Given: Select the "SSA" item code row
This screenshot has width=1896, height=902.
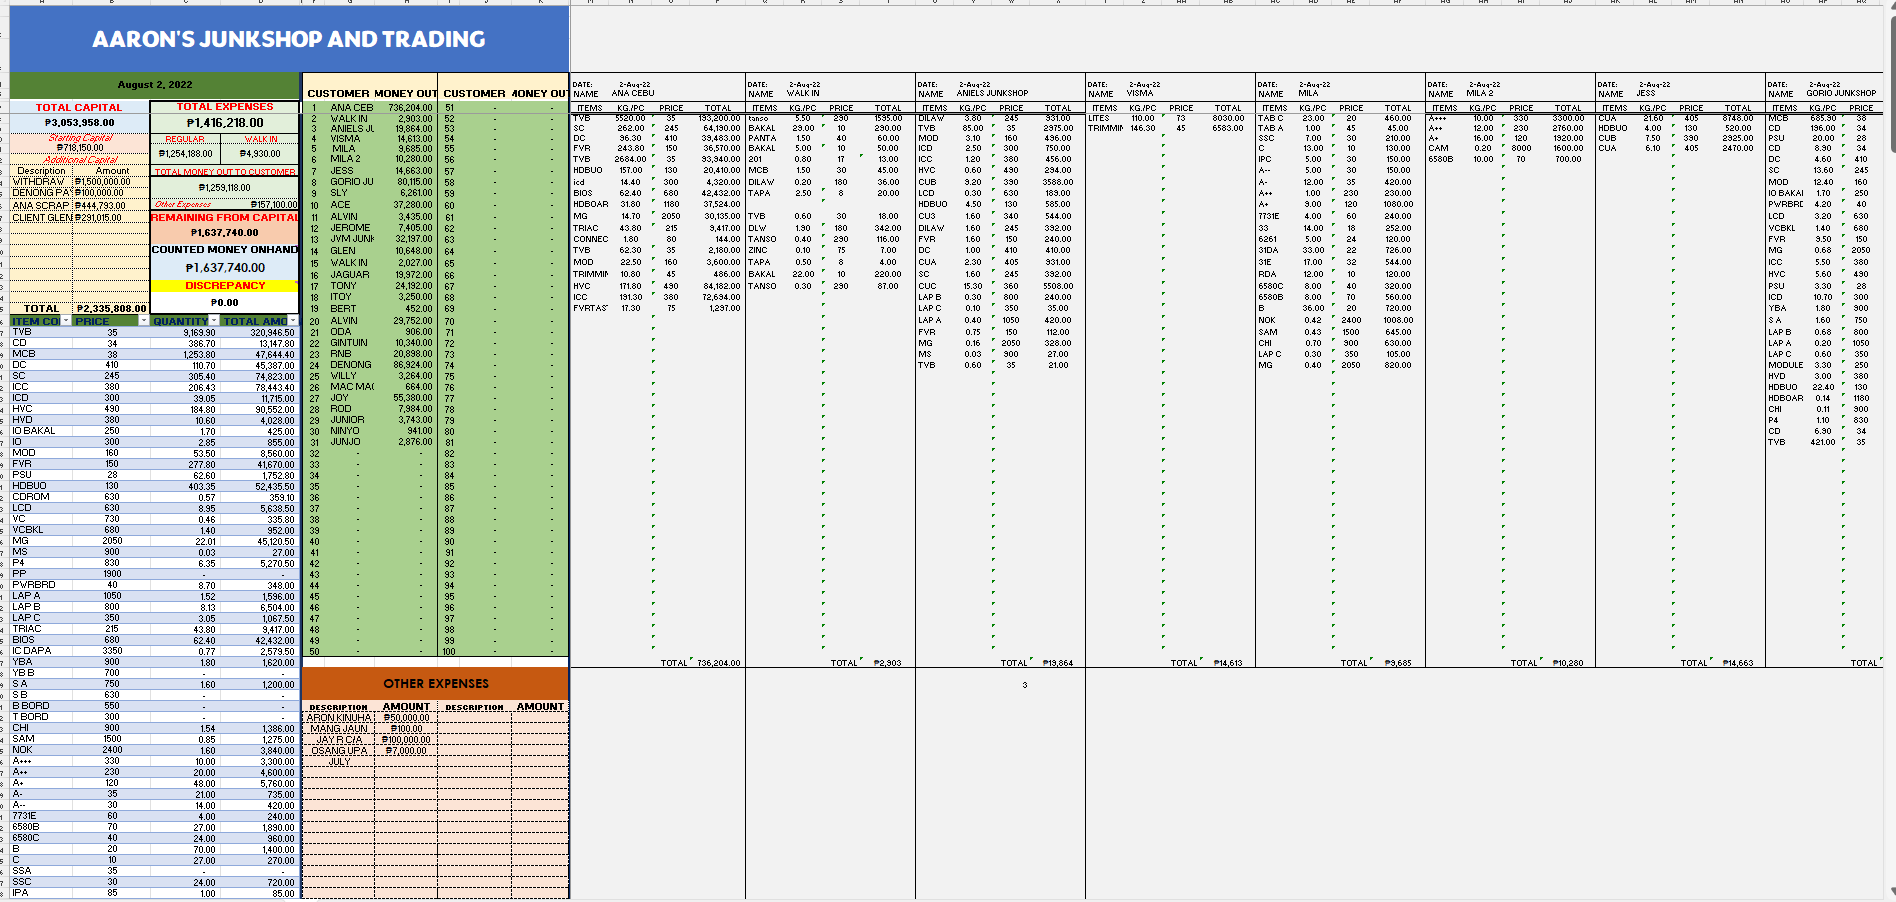Looking at the screenshot, I should click(x=155, y=871).
